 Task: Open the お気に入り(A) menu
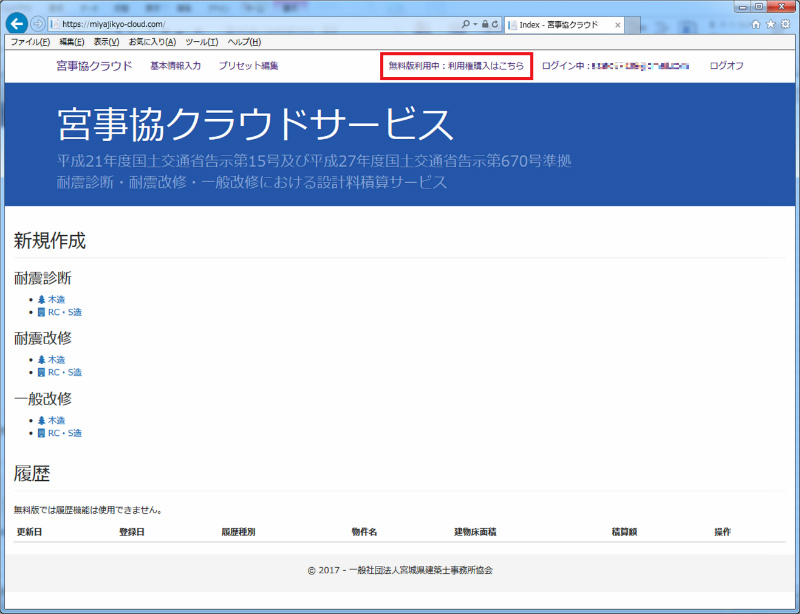point(152,42)
